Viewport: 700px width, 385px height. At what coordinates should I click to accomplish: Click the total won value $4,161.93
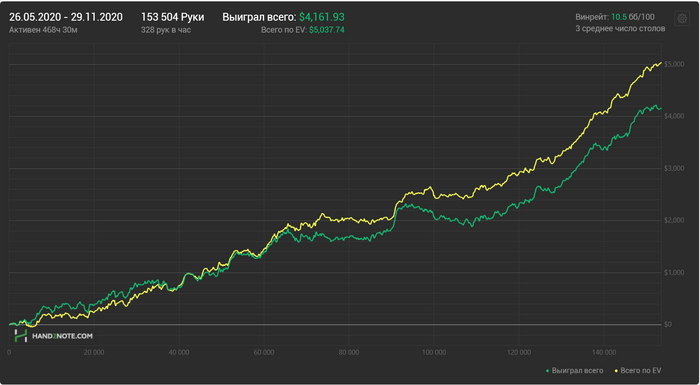tap(321, 17)
